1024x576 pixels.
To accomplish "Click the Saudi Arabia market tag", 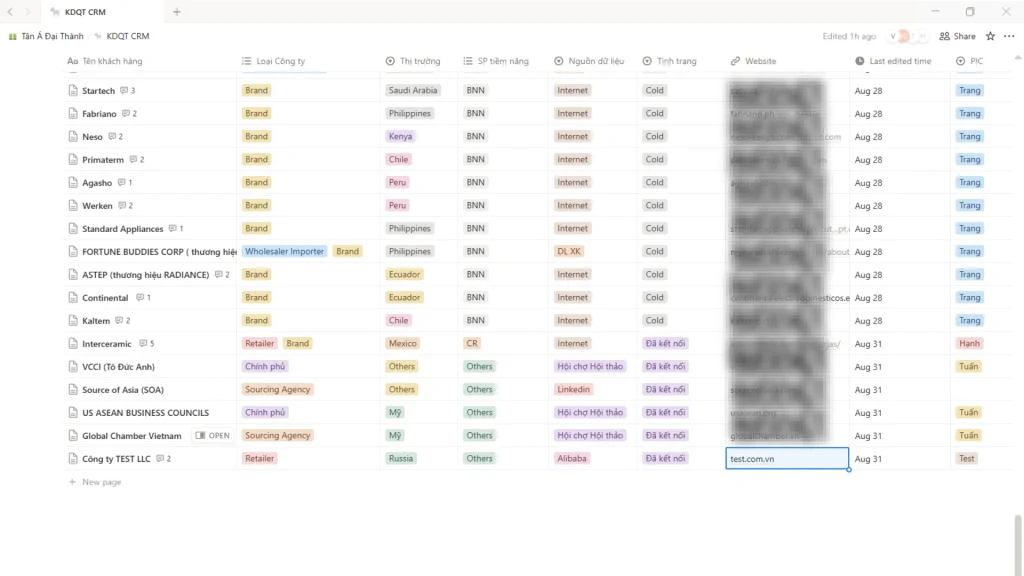I will [x=412, y=90].
